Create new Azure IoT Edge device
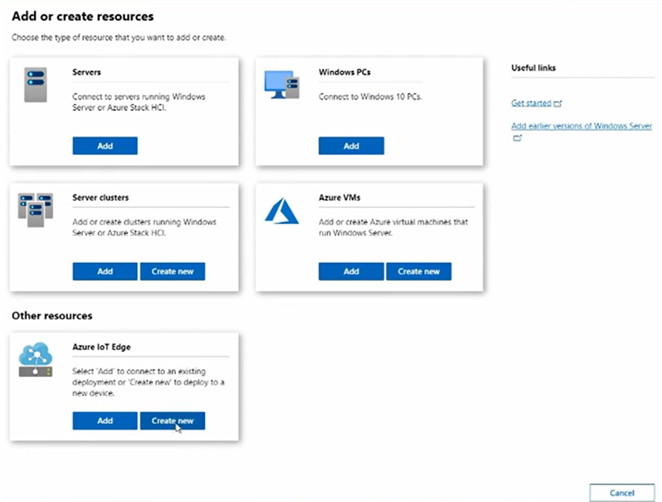This screenshot has height=502, width=662. pyautogui.click(x=172, y=421)
